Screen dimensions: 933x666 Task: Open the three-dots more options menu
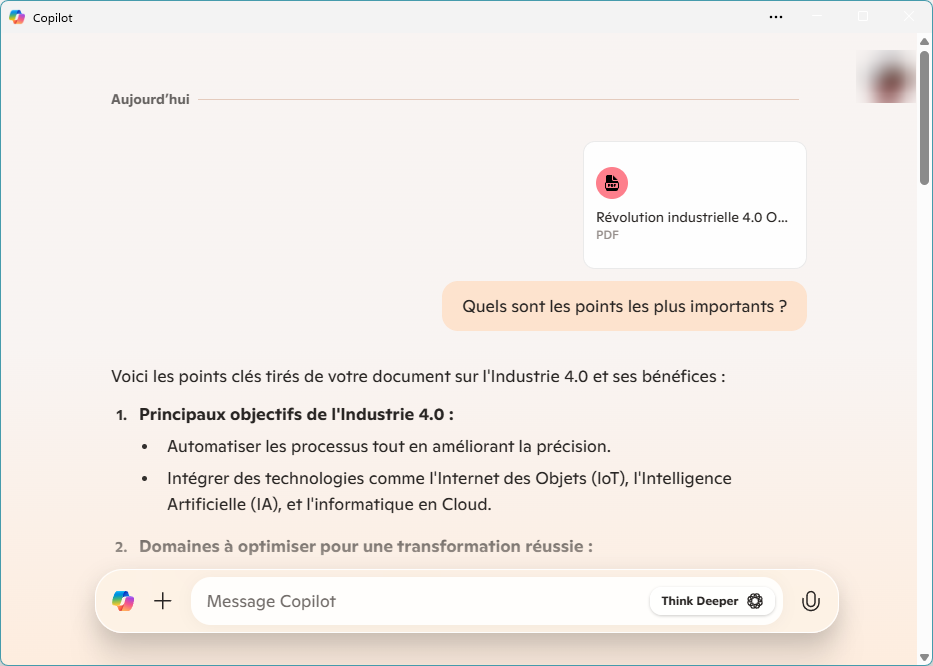[x=776, y=17]
